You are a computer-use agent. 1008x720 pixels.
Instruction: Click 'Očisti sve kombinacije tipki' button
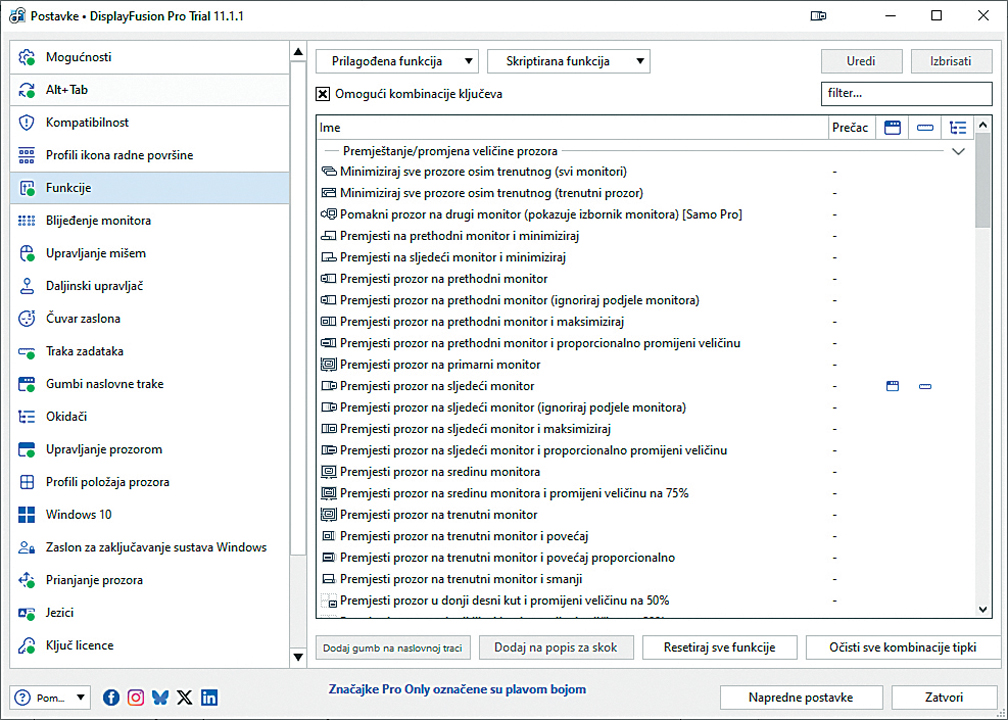(x=903, y=647)
